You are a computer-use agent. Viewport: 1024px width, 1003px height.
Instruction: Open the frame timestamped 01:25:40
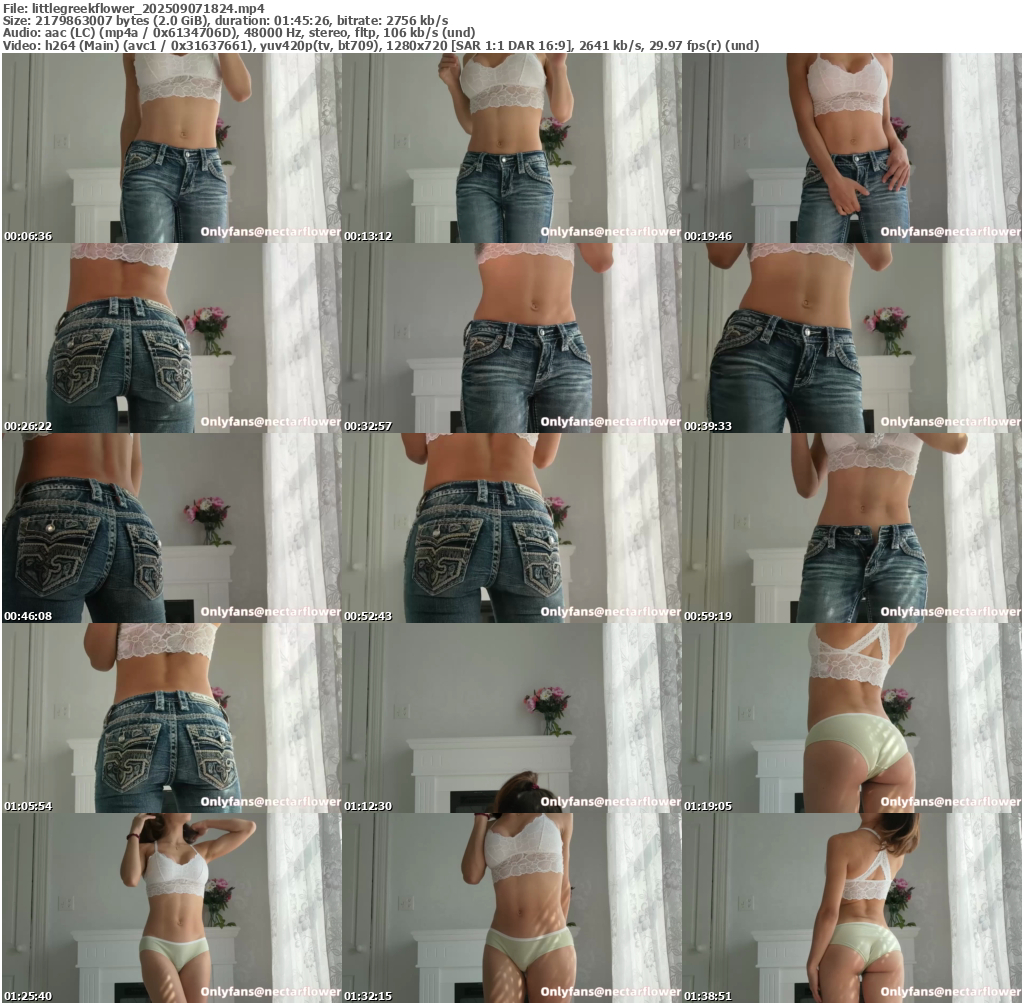[x=171, y=908]
